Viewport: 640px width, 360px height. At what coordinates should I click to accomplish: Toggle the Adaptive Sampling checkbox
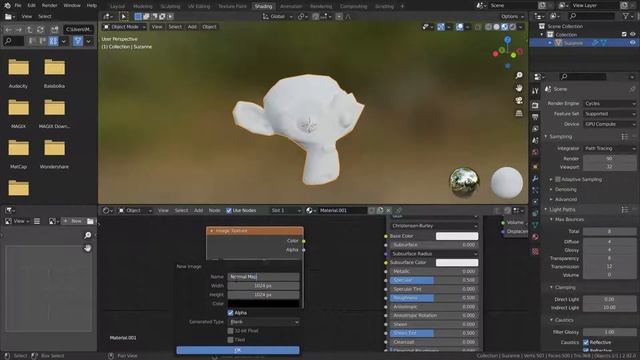(x=558, y=179)
